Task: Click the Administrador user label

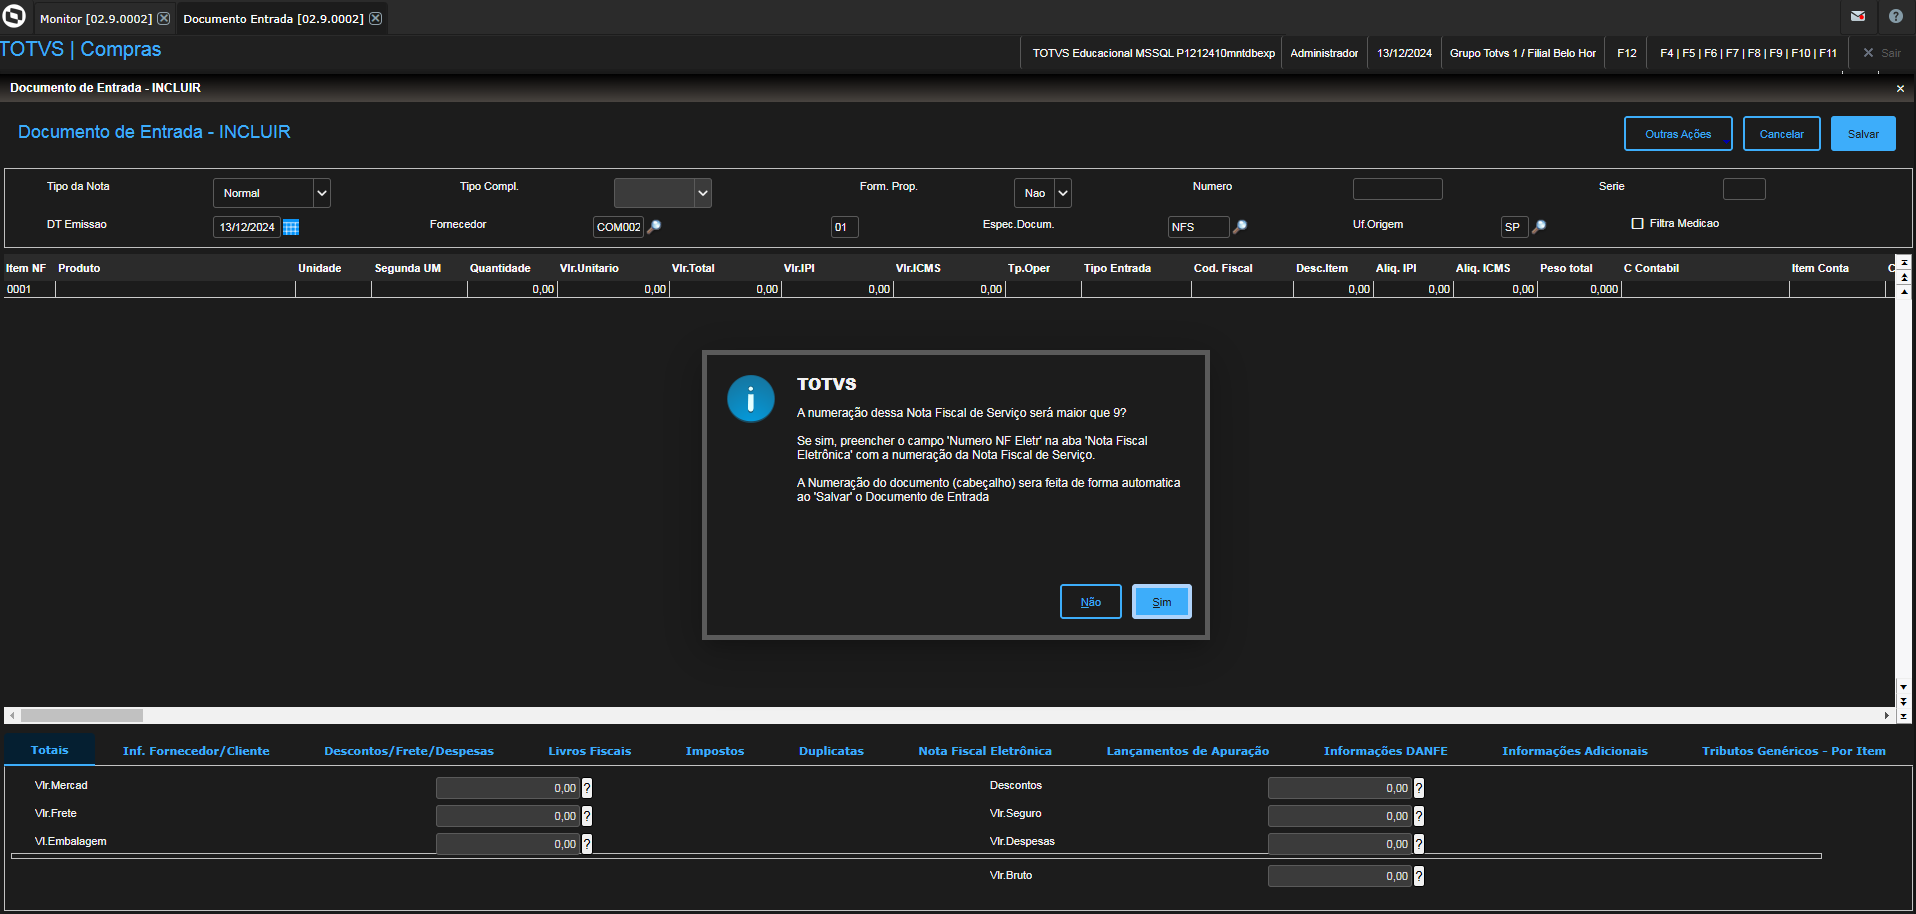Action: pos(1324,53)
